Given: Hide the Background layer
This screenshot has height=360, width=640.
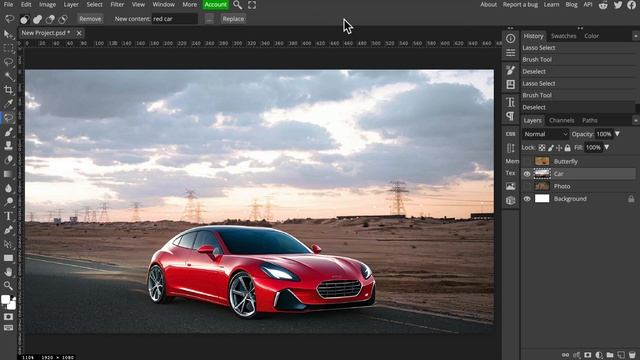Looking at the screenshot, I should pyautogui.click(x=527, y=199).
